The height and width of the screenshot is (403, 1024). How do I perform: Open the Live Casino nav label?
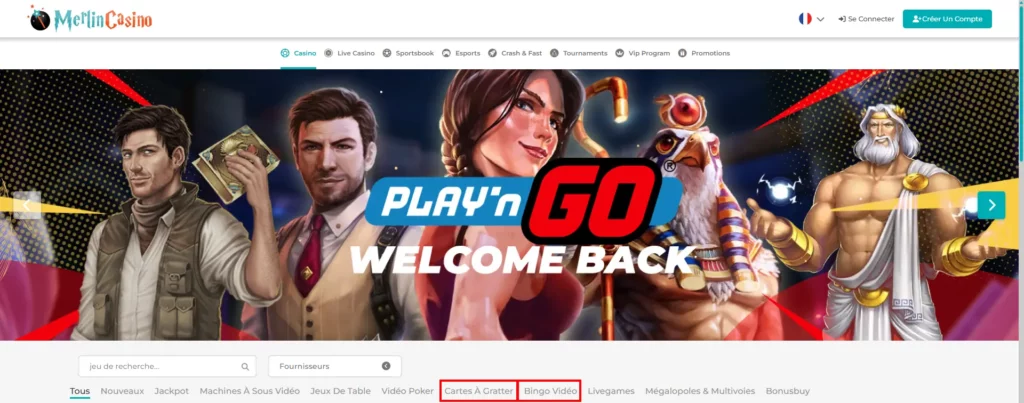pyautogui.click(x=356, y=53)
